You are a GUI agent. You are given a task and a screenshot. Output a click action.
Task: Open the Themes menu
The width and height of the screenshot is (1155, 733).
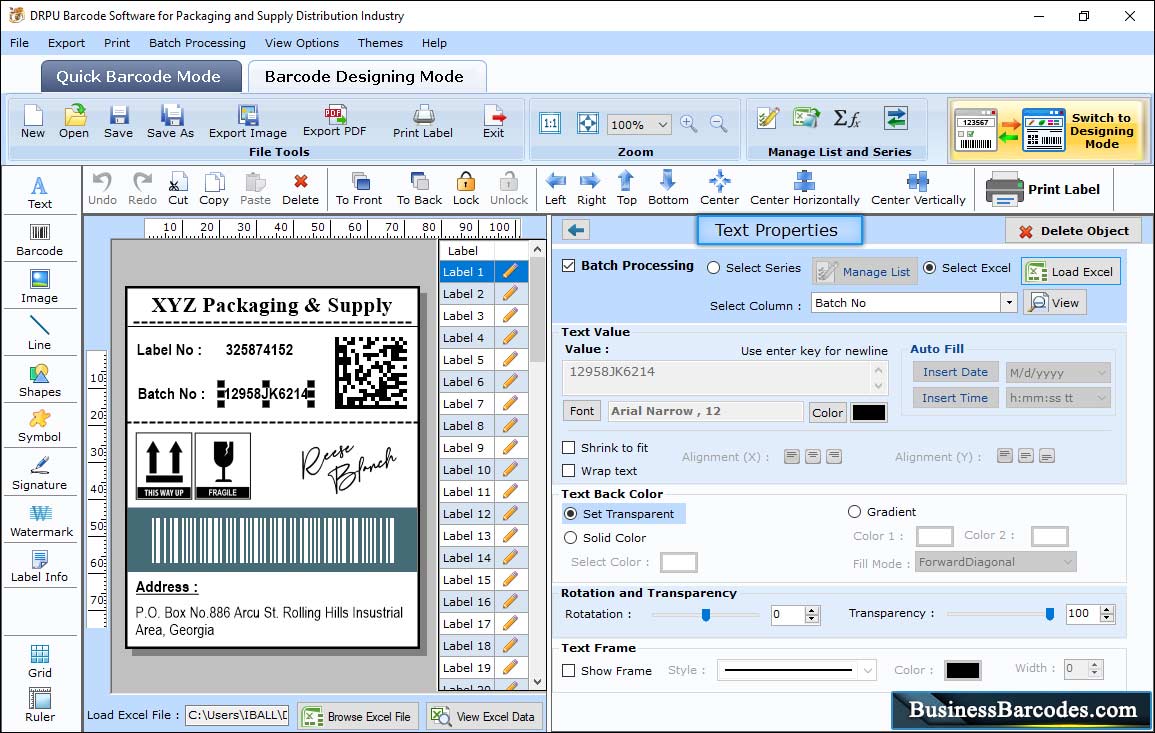tap(380, 43)
